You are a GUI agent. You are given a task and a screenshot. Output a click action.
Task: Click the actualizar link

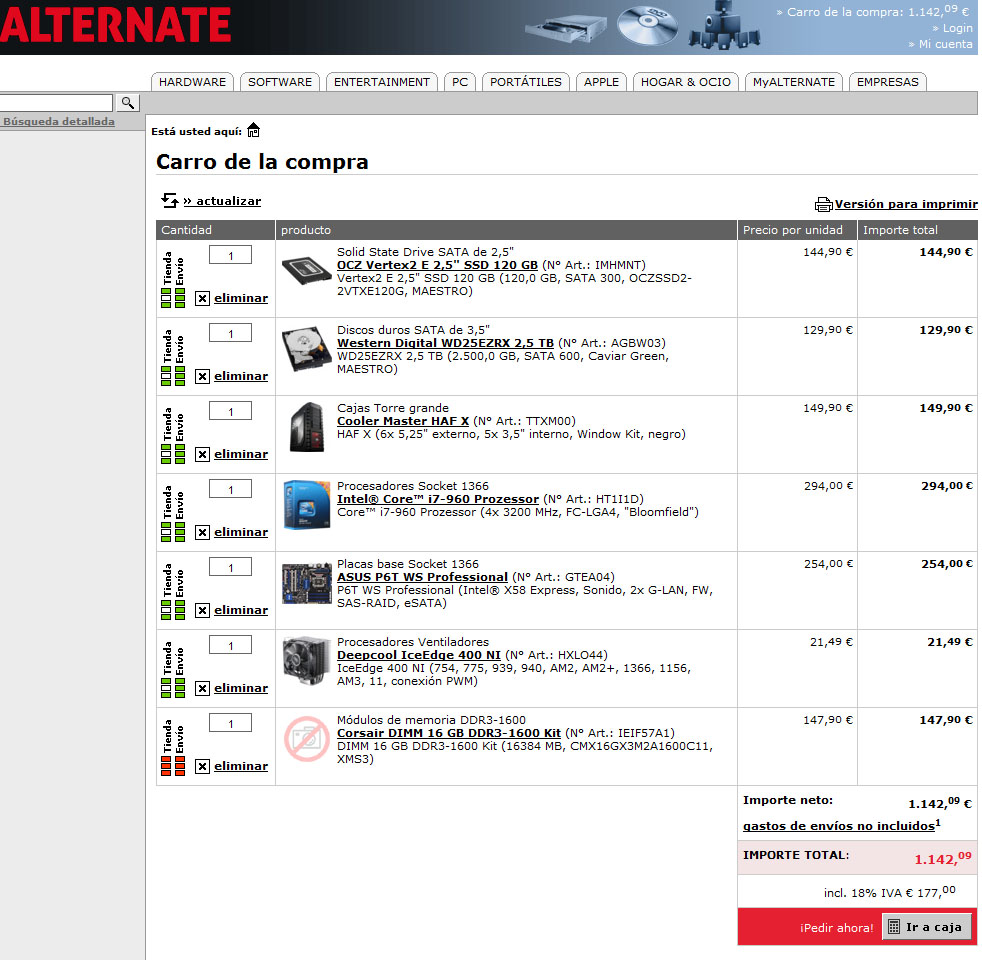pos(222,201)
